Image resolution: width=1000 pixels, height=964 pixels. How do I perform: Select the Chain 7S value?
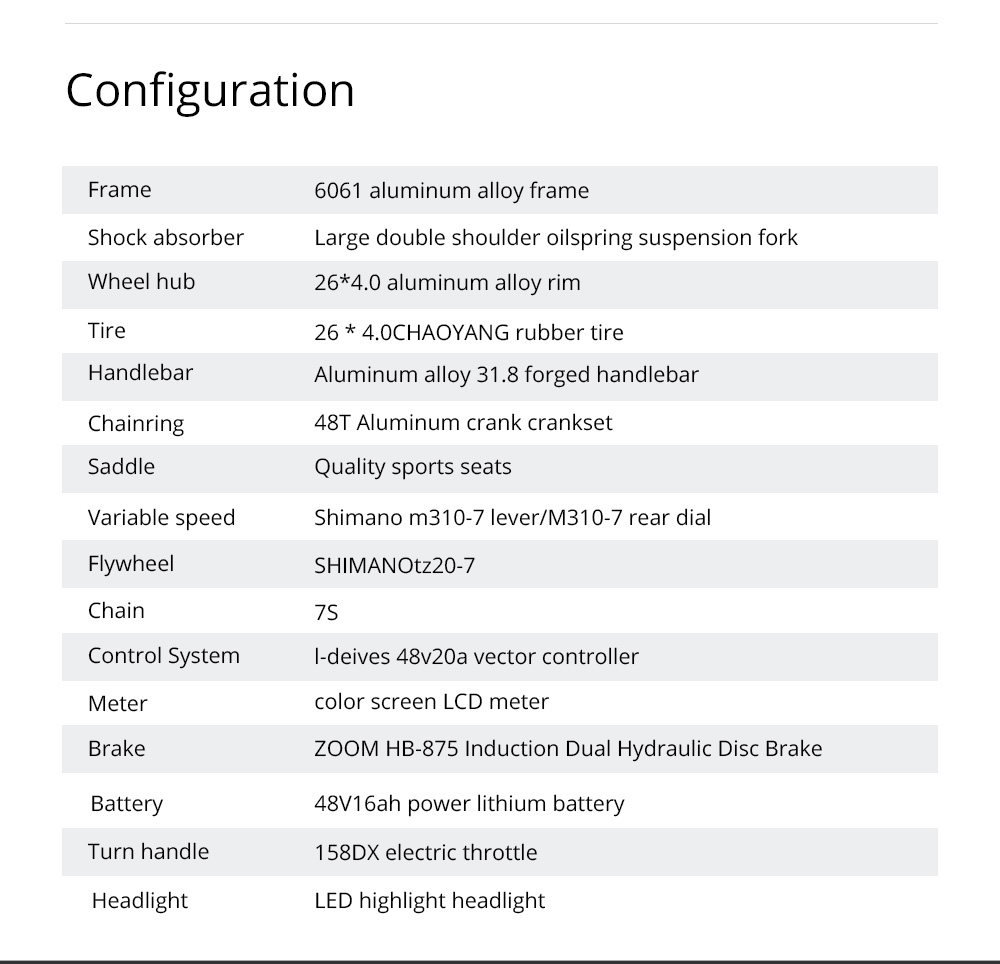[x=326, y=613]
